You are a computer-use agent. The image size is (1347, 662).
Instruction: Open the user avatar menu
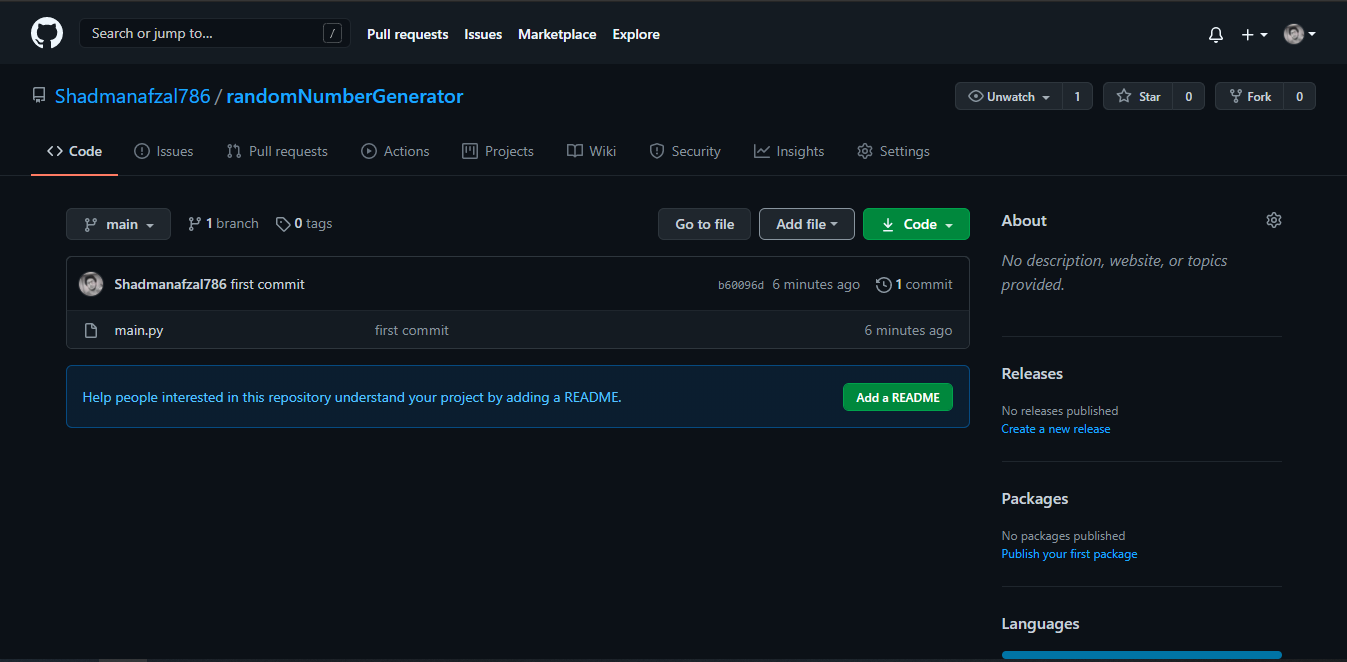tap(1300, 34)
